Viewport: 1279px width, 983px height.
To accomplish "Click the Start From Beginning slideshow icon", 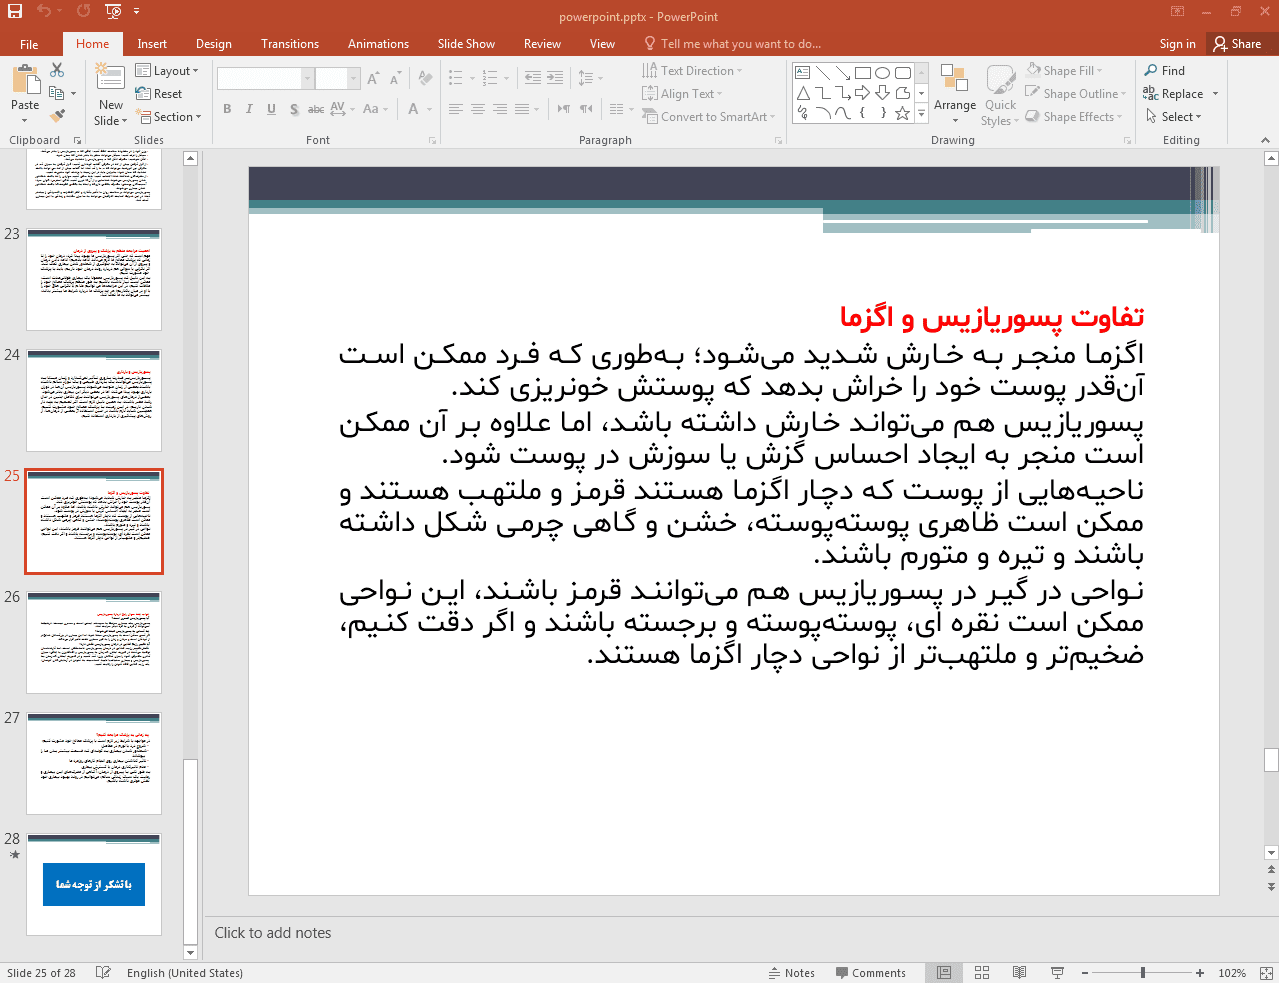I will 113,11.
